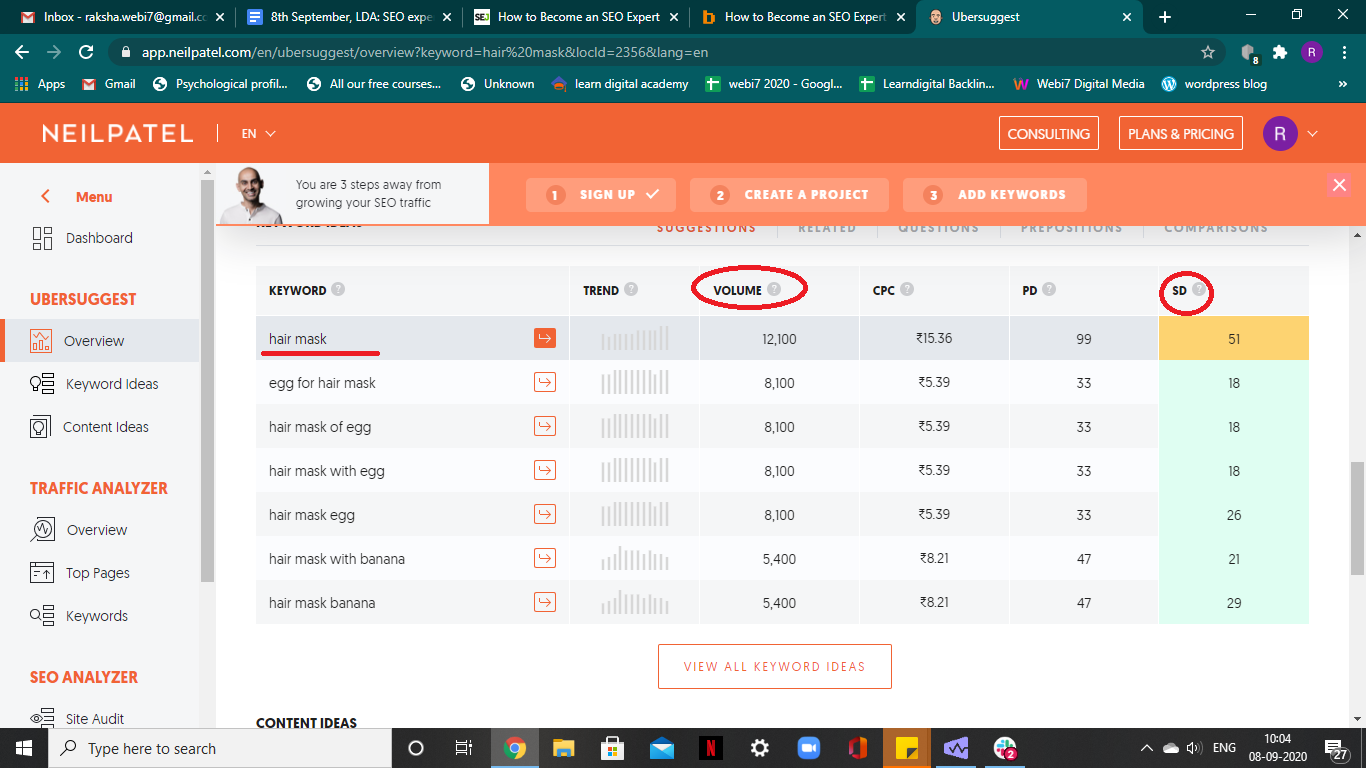1366x768 pixels.
Task: Open Chrome from the taskbar
Action: 515,748
